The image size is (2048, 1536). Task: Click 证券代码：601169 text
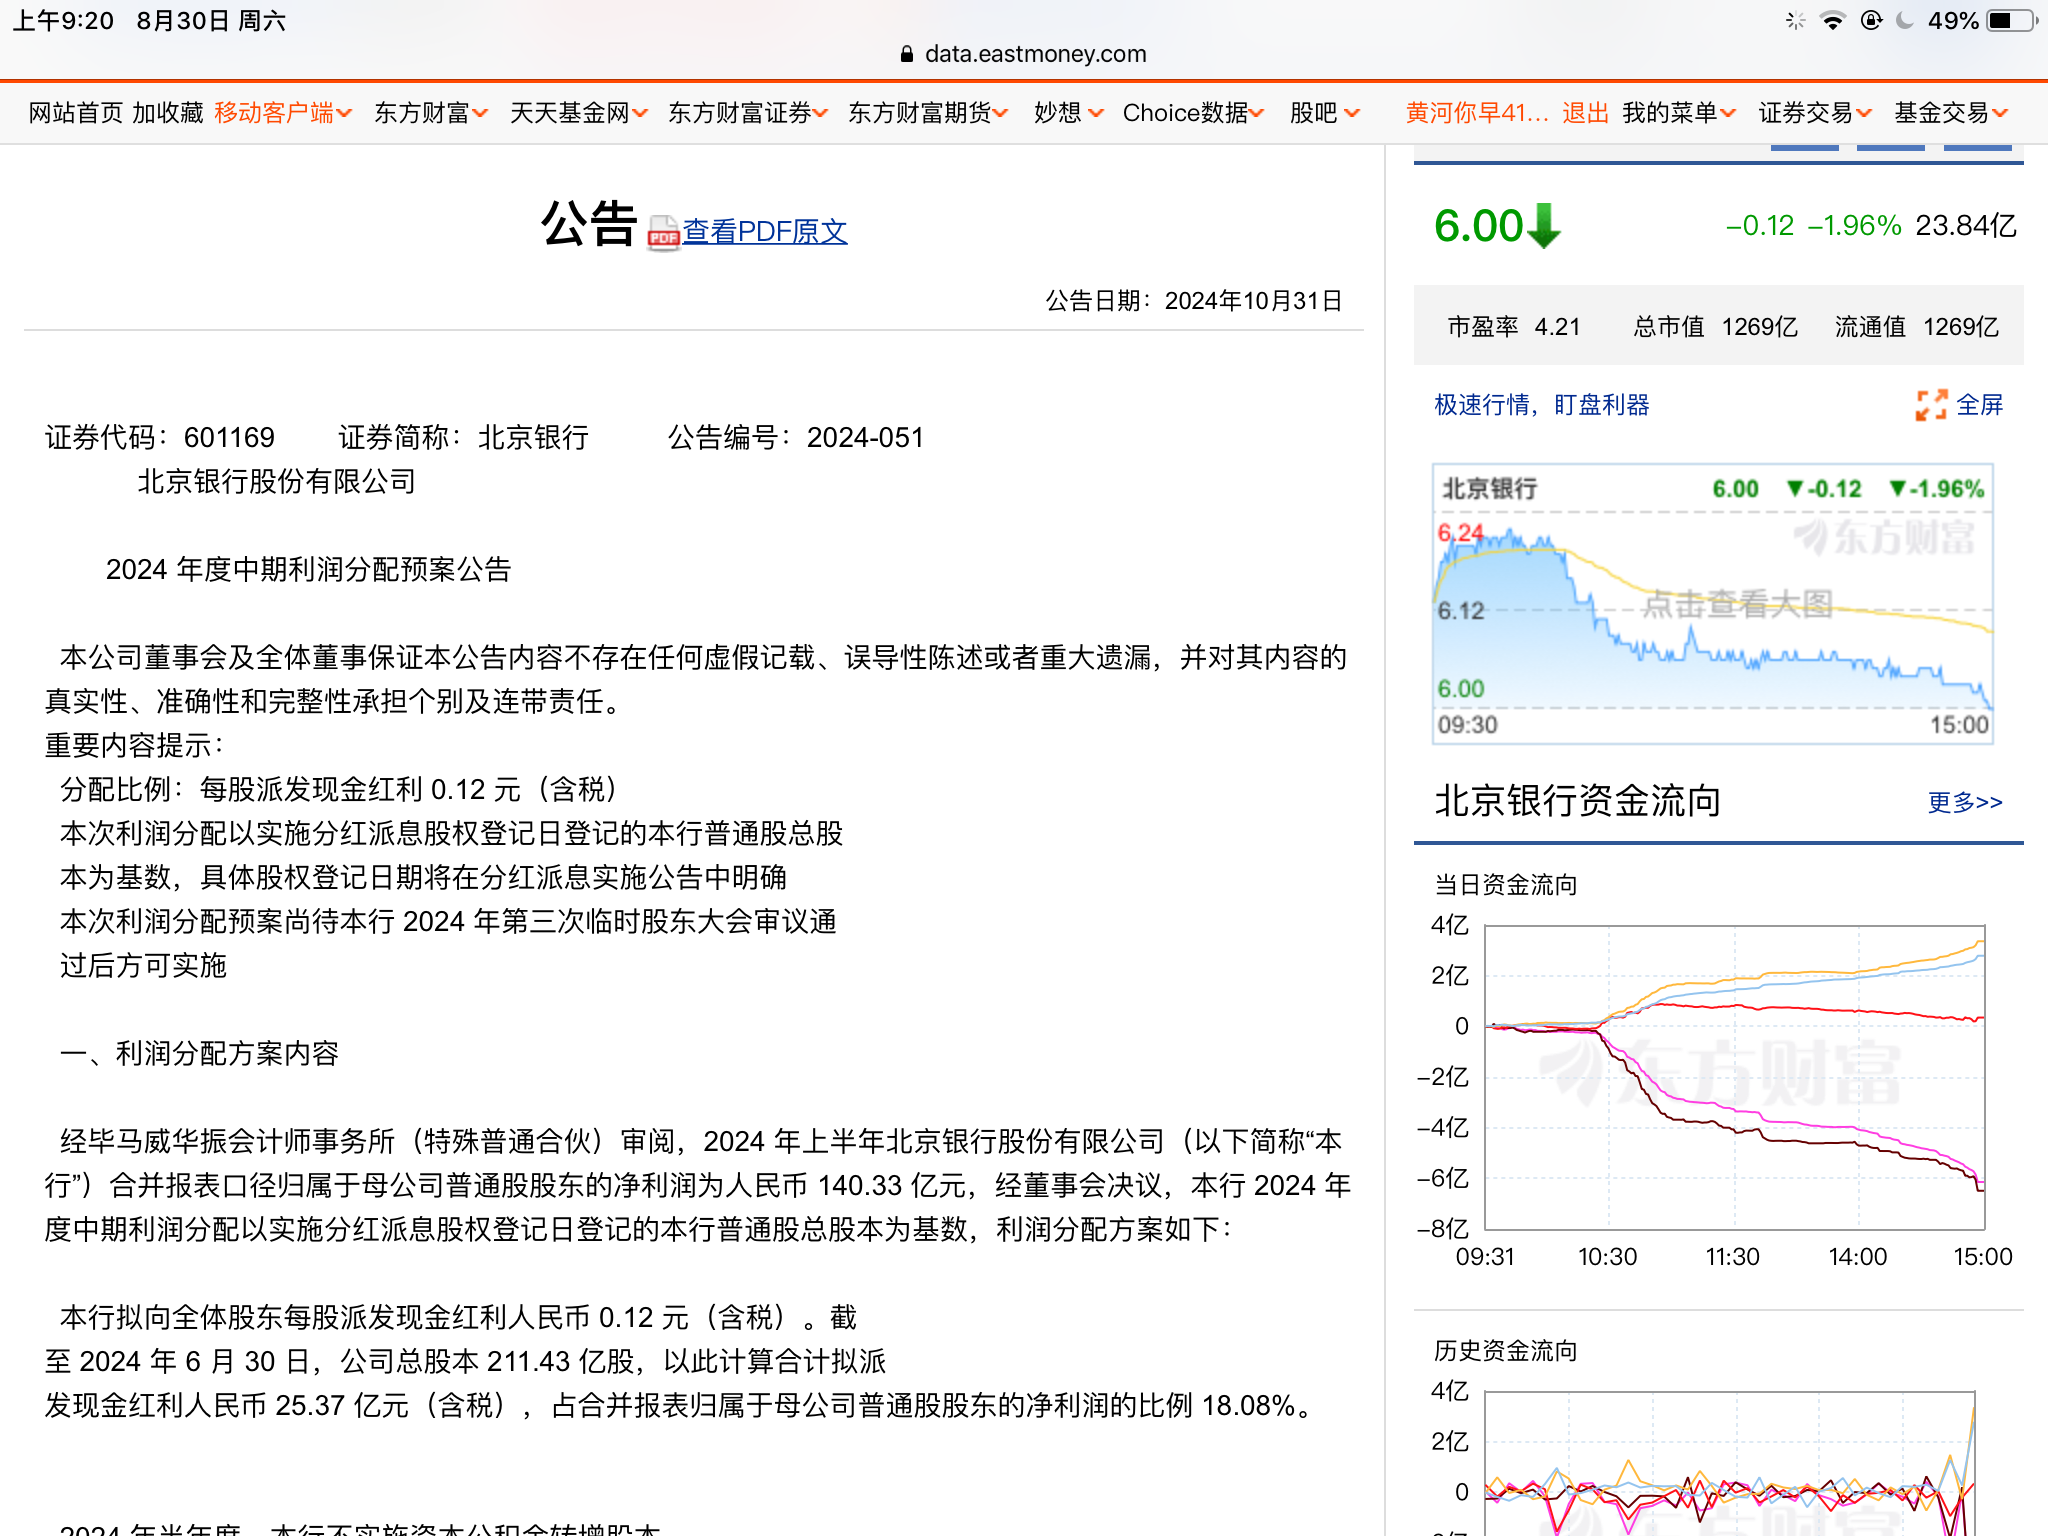(x=160, y=438)
